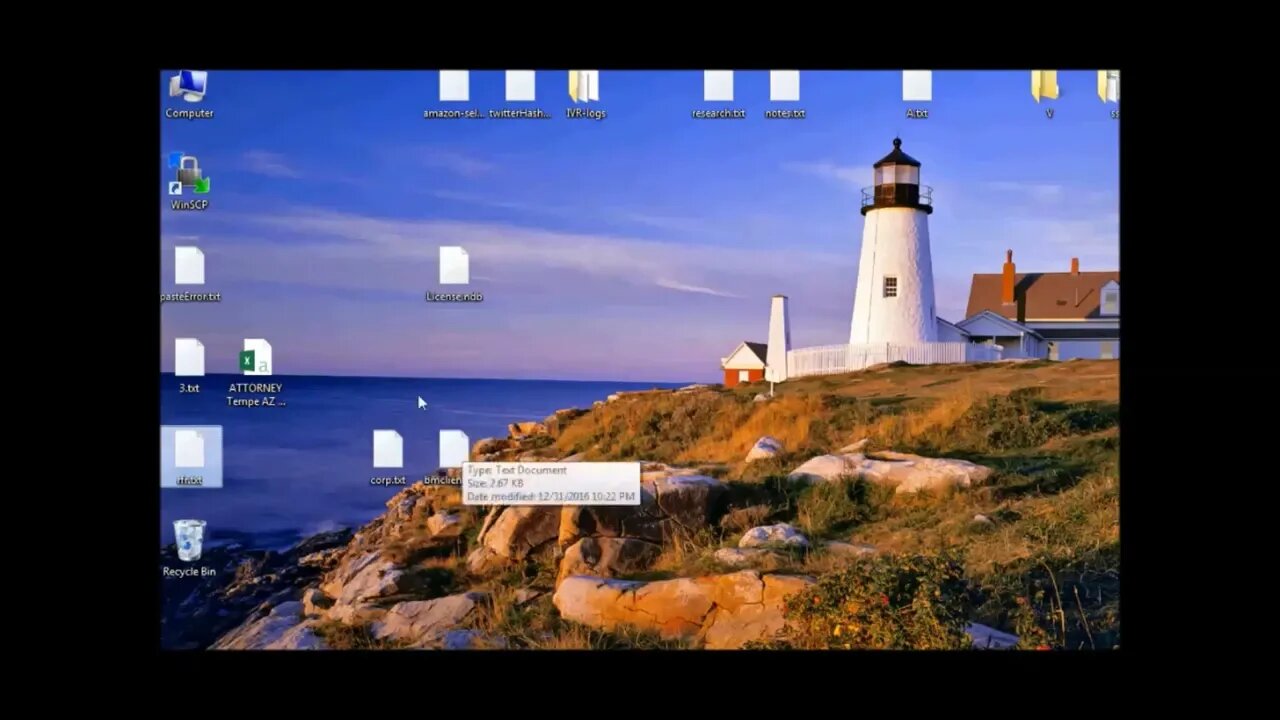Select the research.txt file icon
The height and width of the screenshot is (720, 1280).
[718, 94]
